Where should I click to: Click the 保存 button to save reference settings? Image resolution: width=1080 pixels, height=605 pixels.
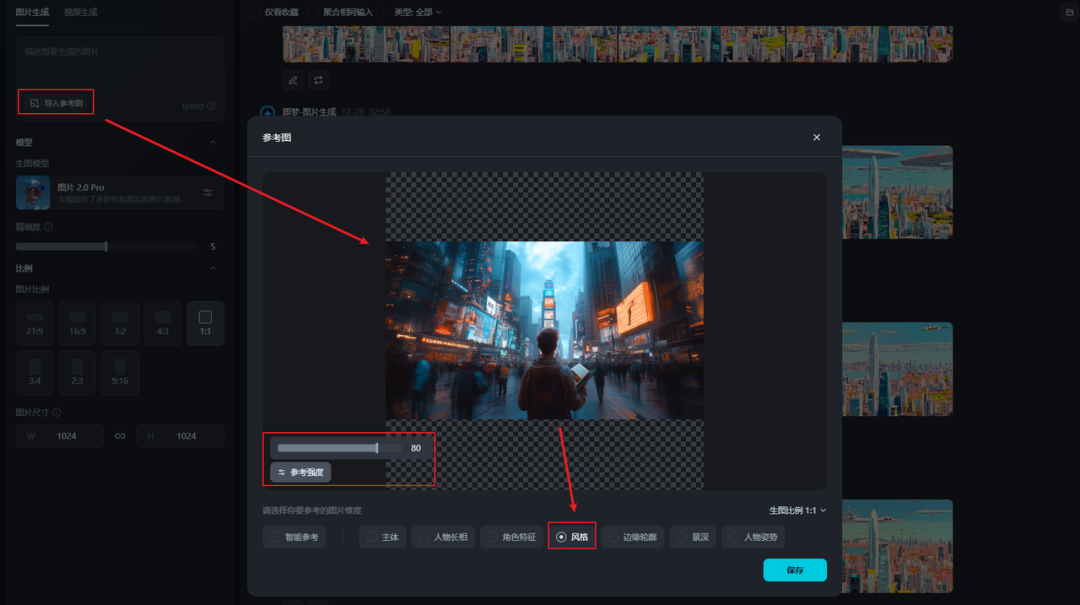click(794, 569)
